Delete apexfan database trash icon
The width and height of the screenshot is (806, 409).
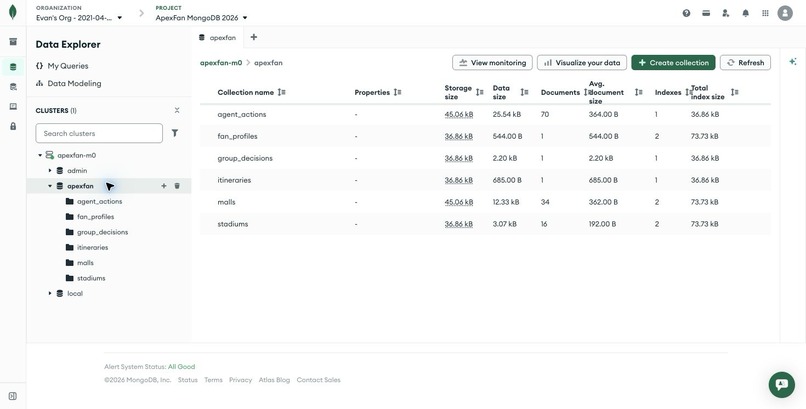point(177,186)
